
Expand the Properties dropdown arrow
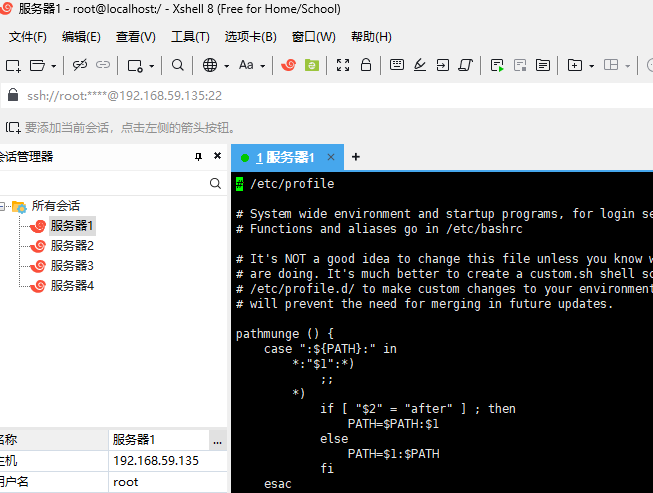tap(152, 66)
